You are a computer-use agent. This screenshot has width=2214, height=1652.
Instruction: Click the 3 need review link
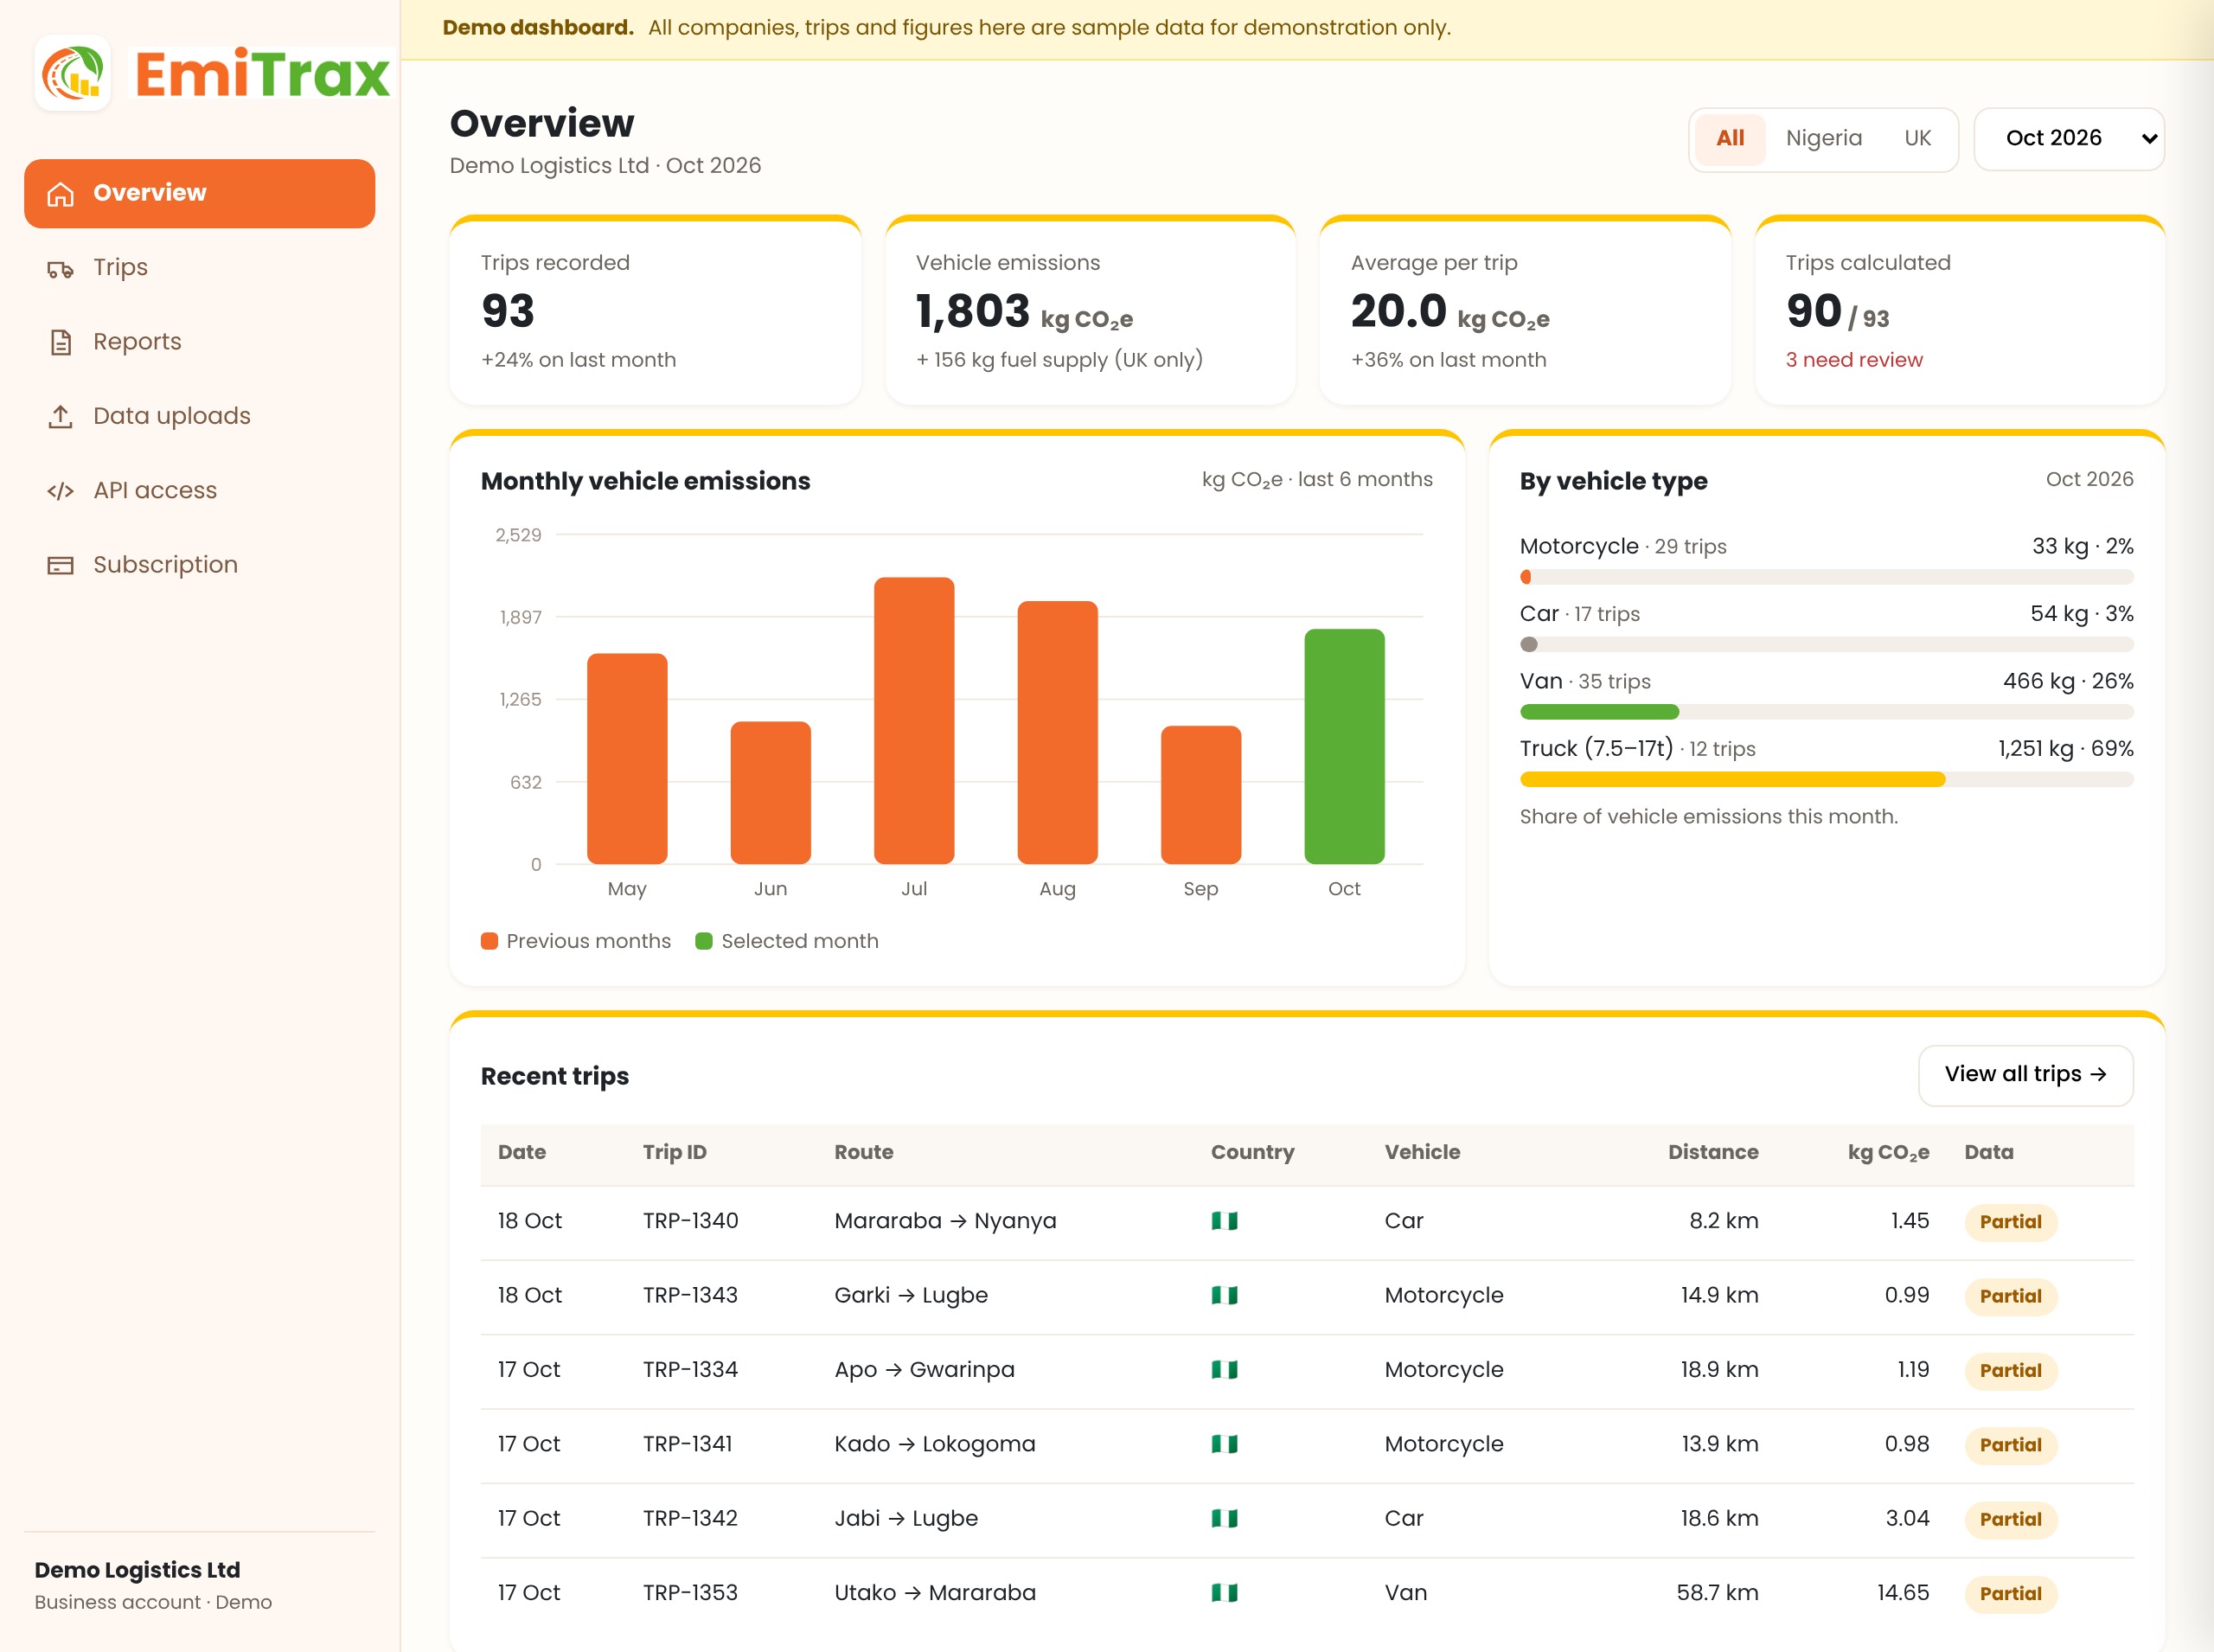point(1853,360)
